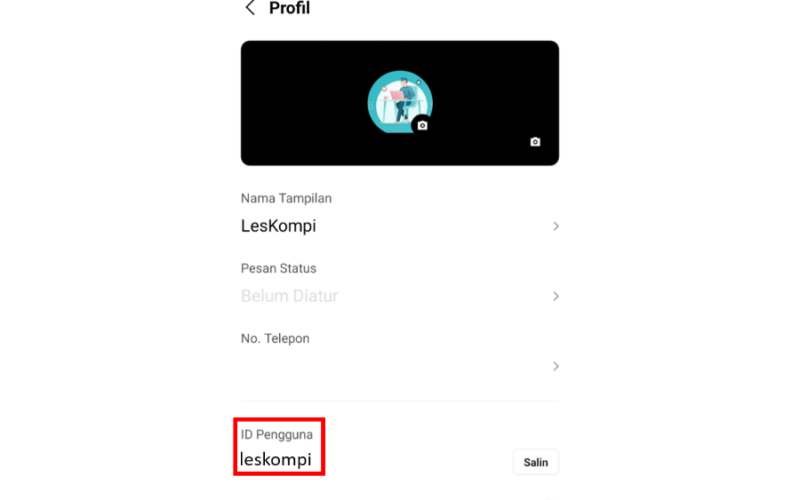Viewport: 800px width, 500px height.
Task: Tap the Profil page title
Action: click(289, 8)
